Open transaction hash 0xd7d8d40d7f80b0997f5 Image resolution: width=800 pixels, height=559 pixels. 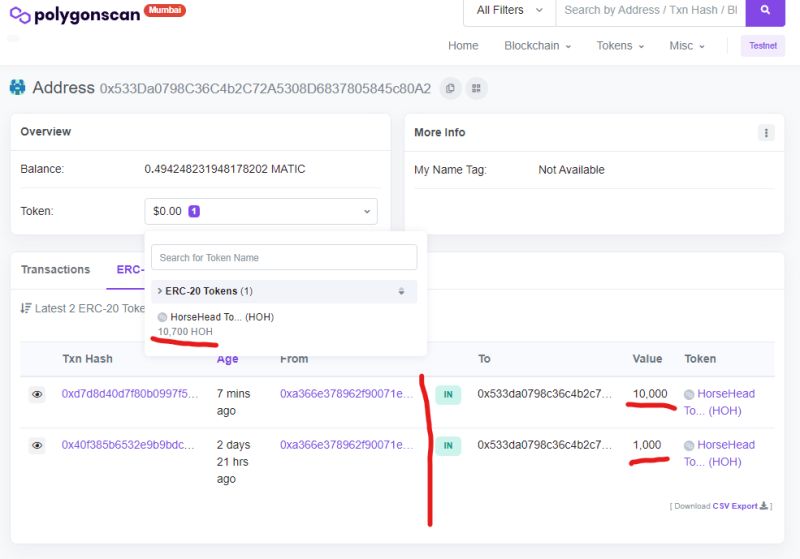pos(130,394)
